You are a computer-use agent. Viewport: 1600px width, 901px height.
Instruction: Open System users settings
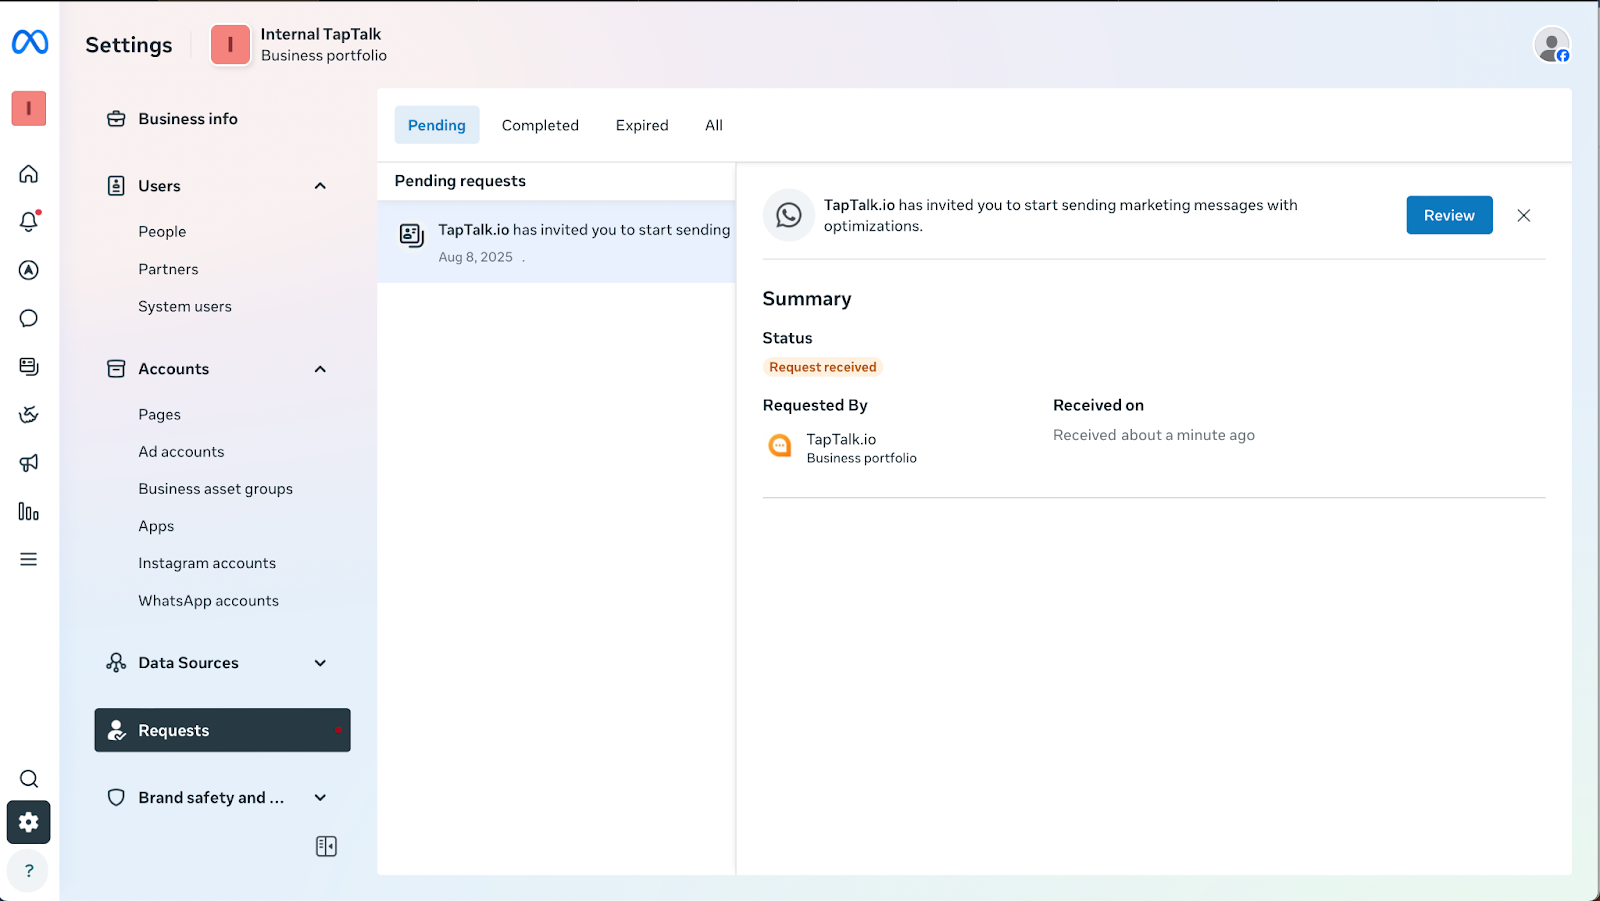tap(185, 307)
